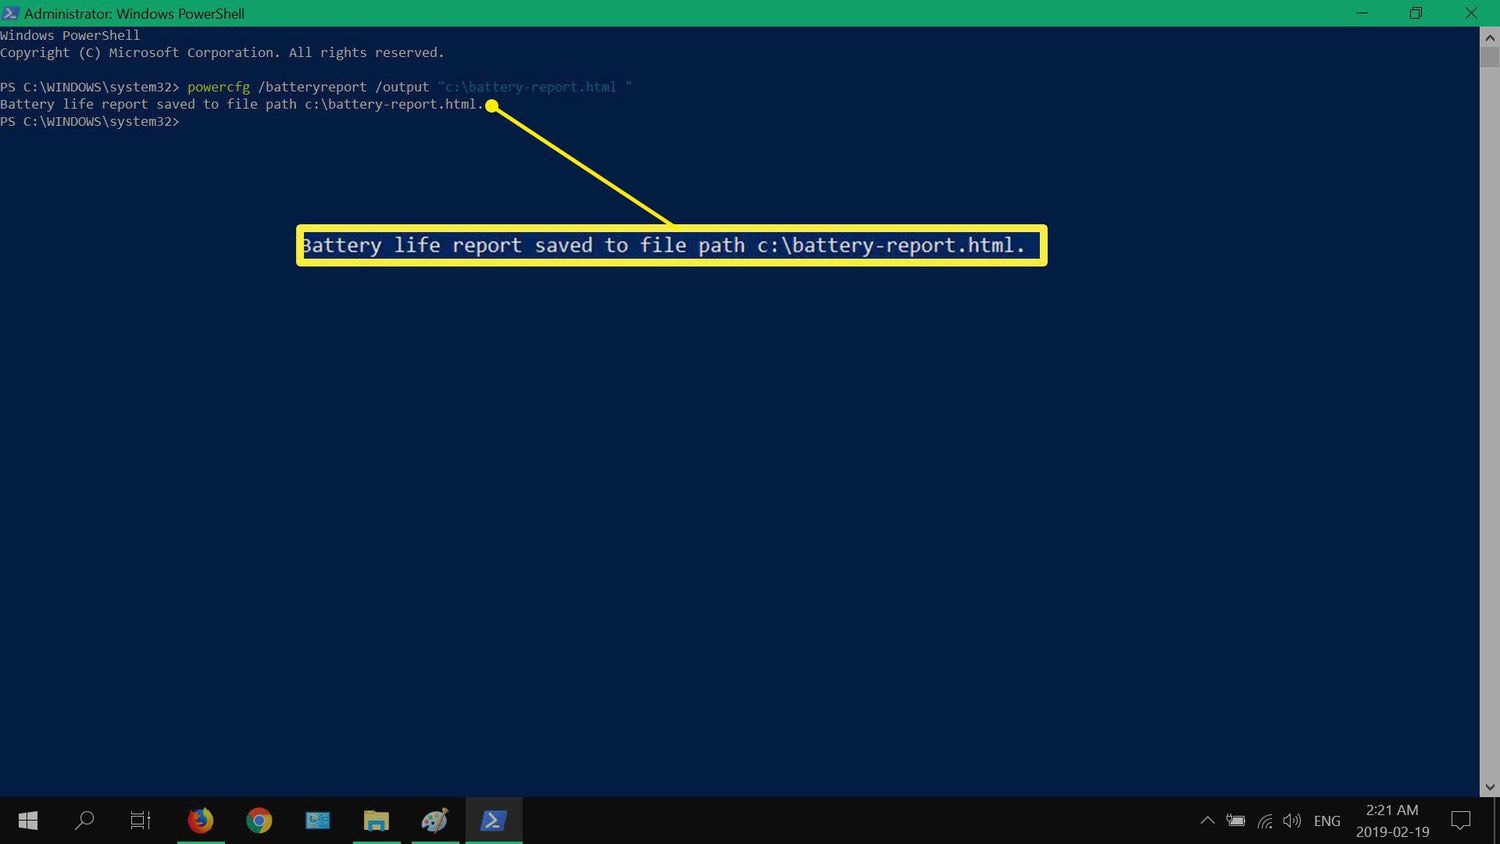Switch to the Paint palette app in taskbar
1500x844 pixels.
click(x=435, y=821)
